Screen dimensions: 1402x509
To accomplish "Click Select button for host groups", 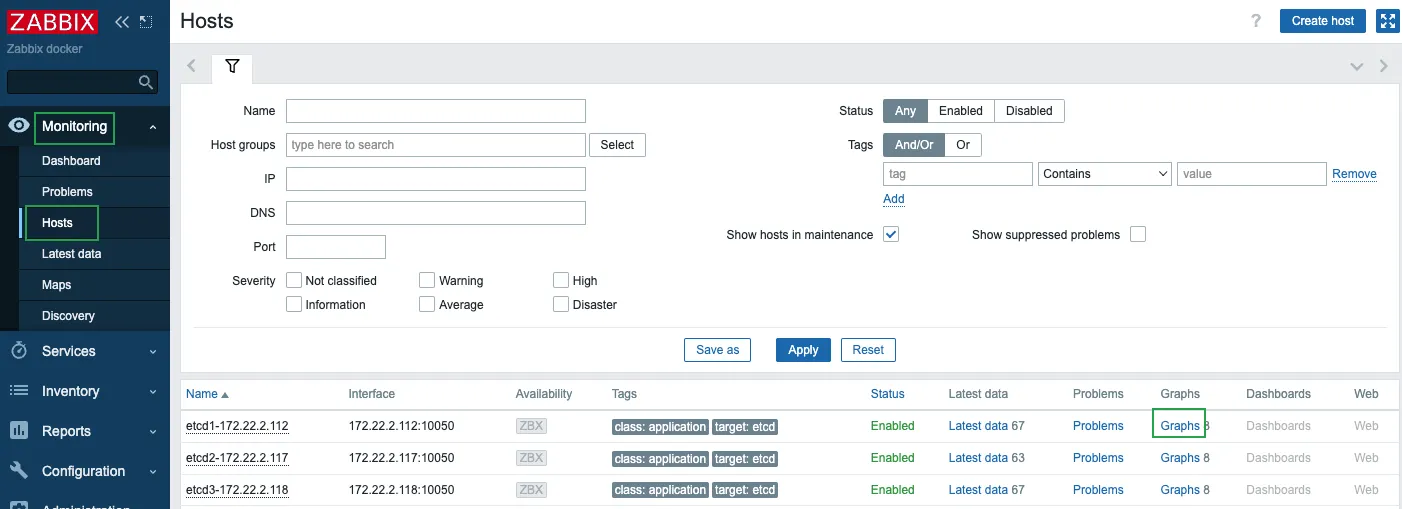I will coord(617,145).
